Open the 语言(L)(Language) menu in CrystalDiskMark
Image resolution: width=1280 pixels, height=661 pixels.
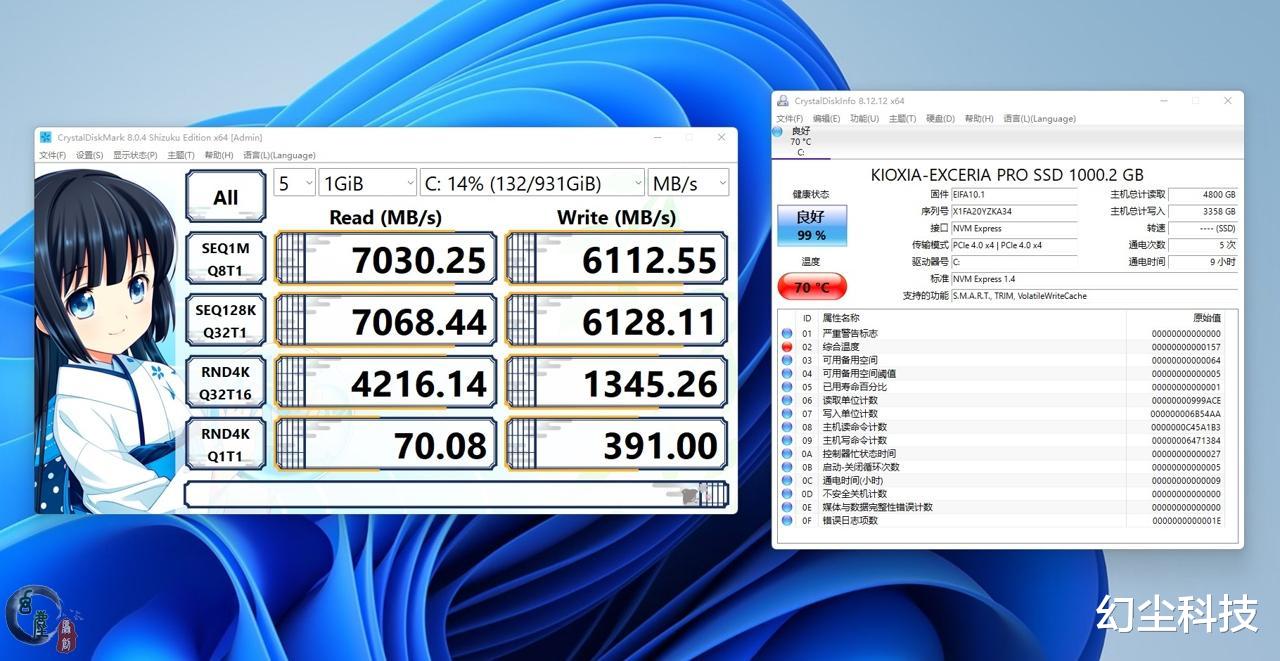(282, 155)
